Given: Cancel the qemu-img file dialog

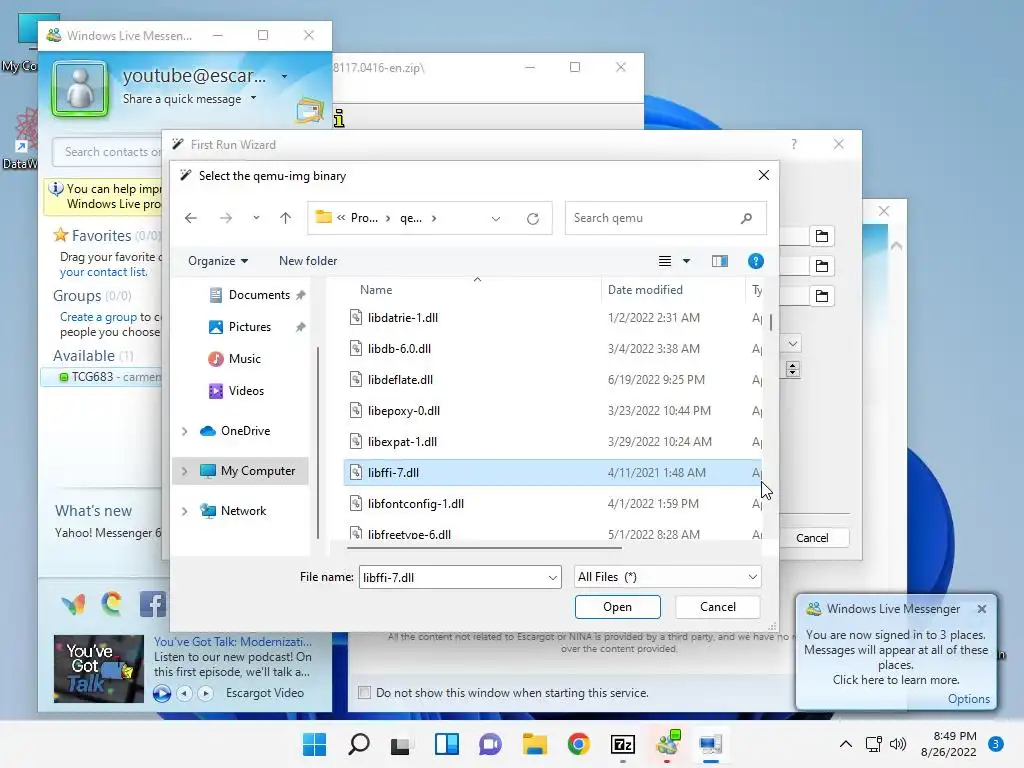Looking at the screenshot, I should [718, 607].
